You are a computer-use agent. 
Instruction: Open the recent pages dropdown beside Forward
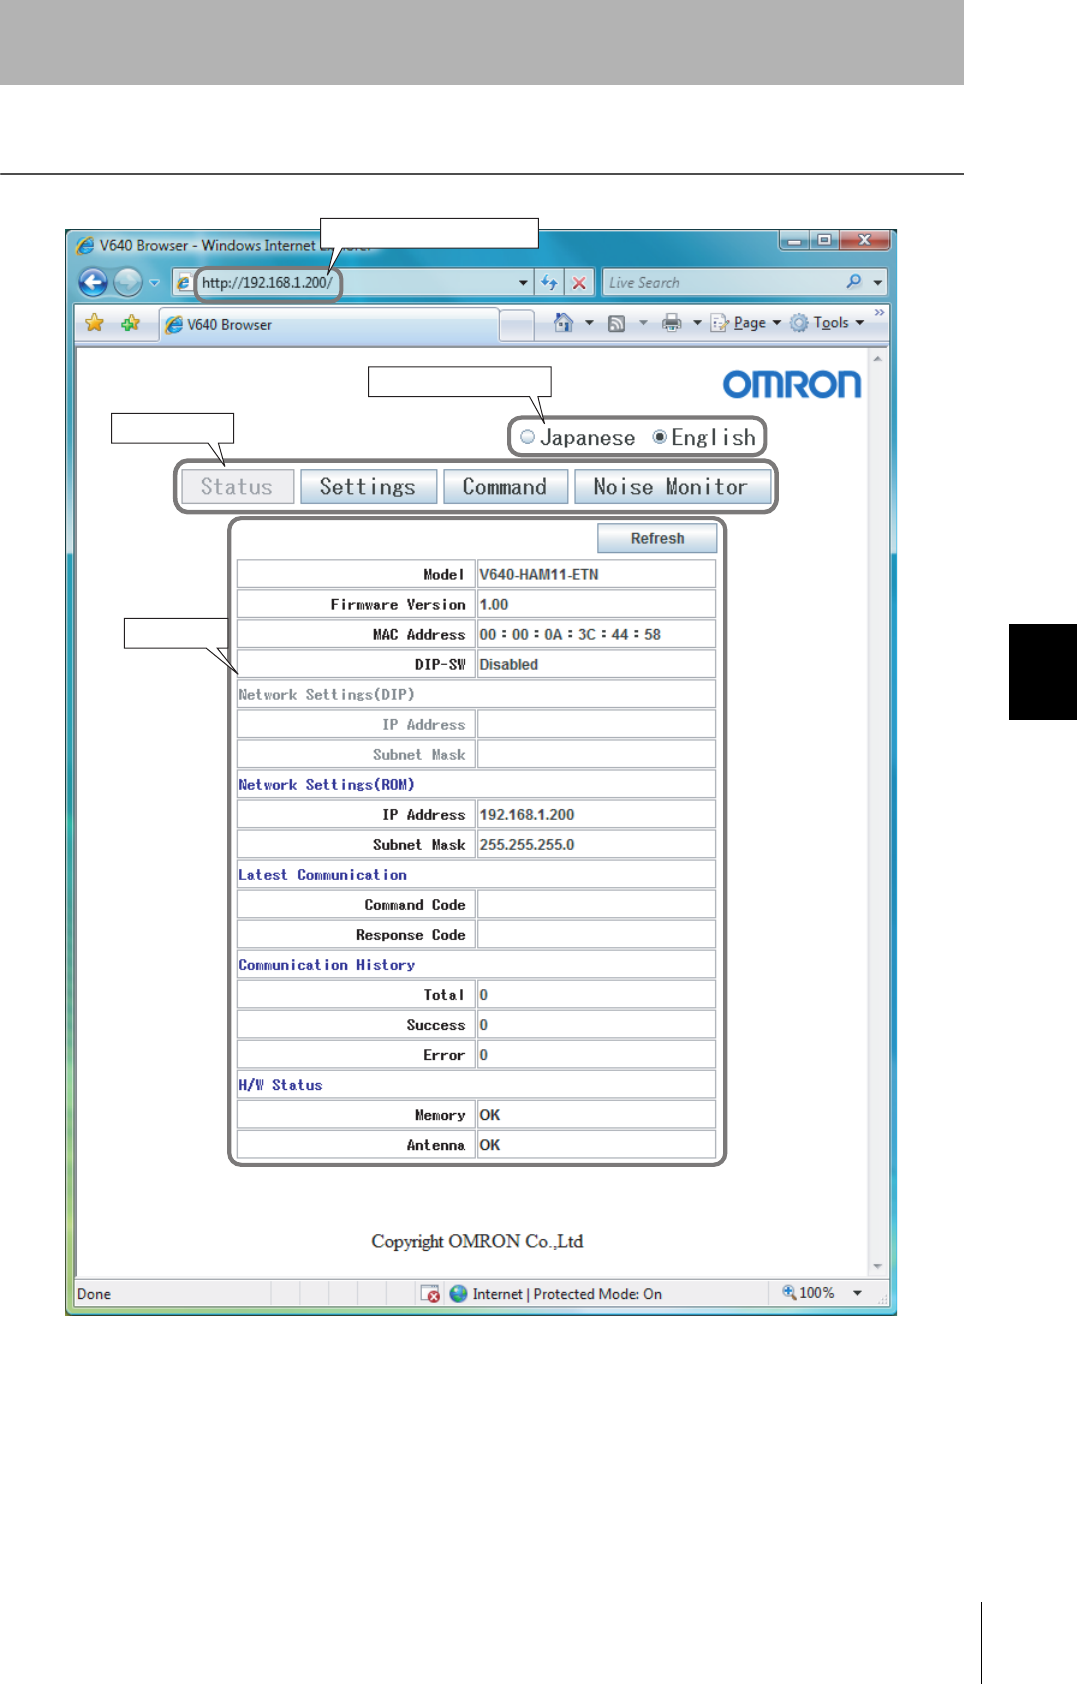pos(154,283)
